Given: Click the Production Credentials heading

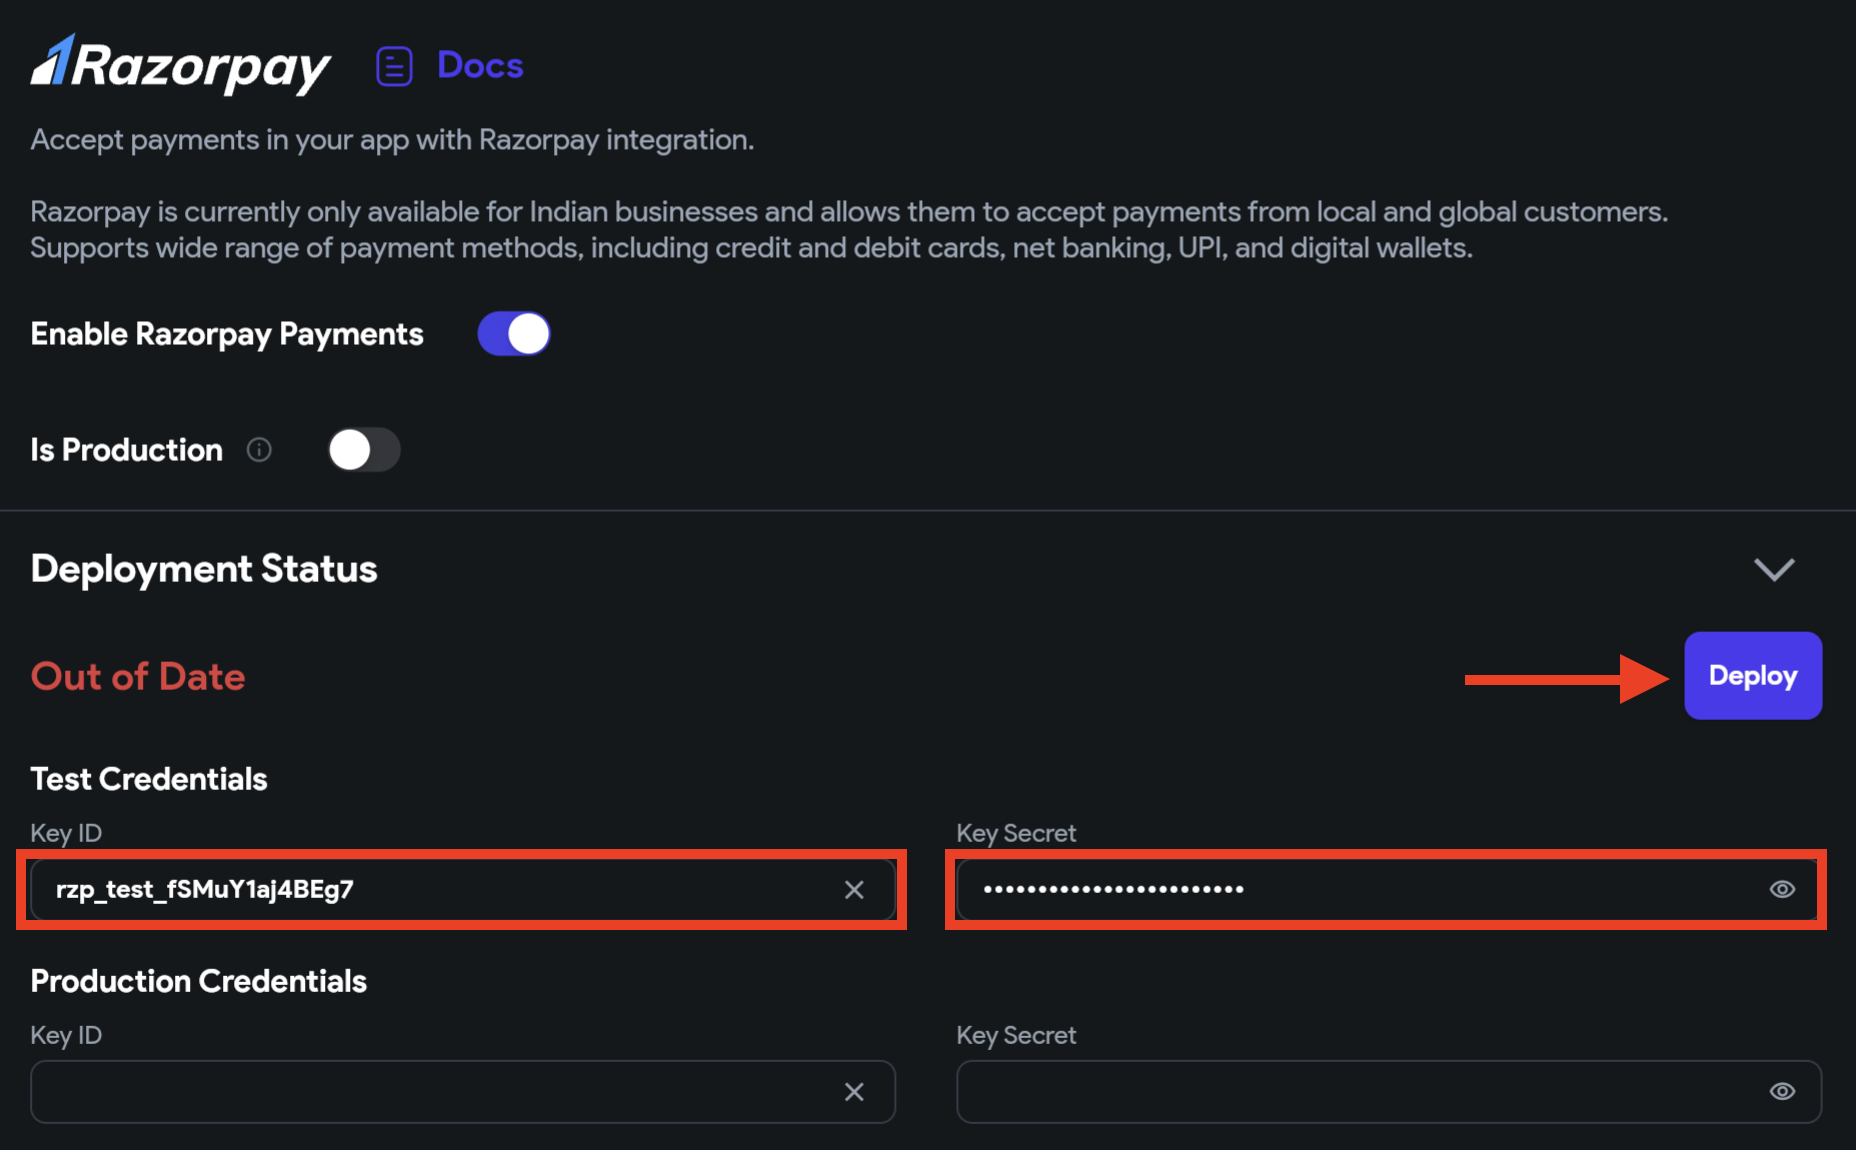Looking at the screenshot, I should (x=199, y=981).
